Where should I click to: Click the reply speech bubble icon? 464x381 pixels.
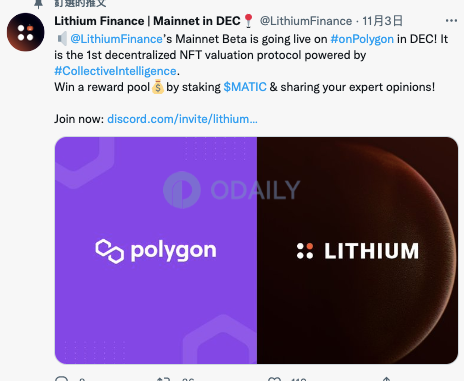point(61,378)
